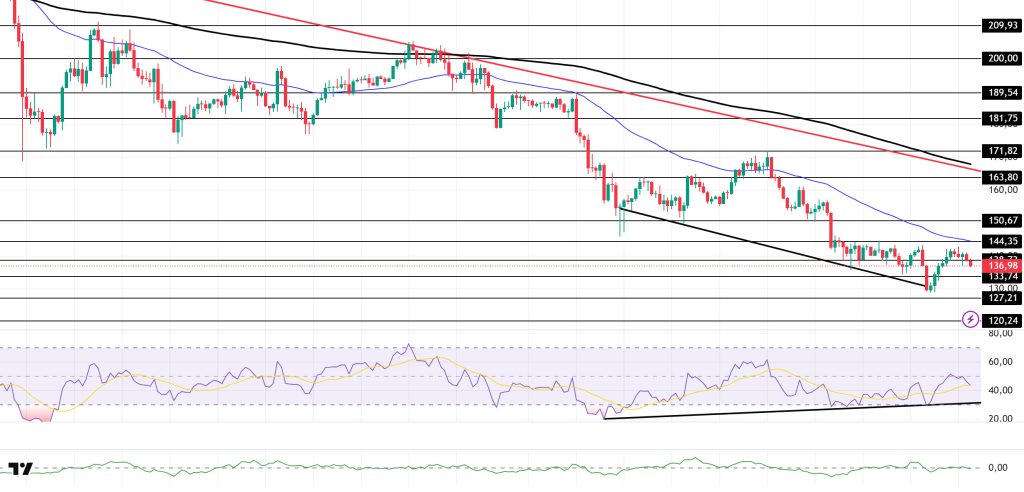Select the 181,75 resistance level label
The width and height of the screenshot is (1024, 492).
click(x=1002, y=118)
